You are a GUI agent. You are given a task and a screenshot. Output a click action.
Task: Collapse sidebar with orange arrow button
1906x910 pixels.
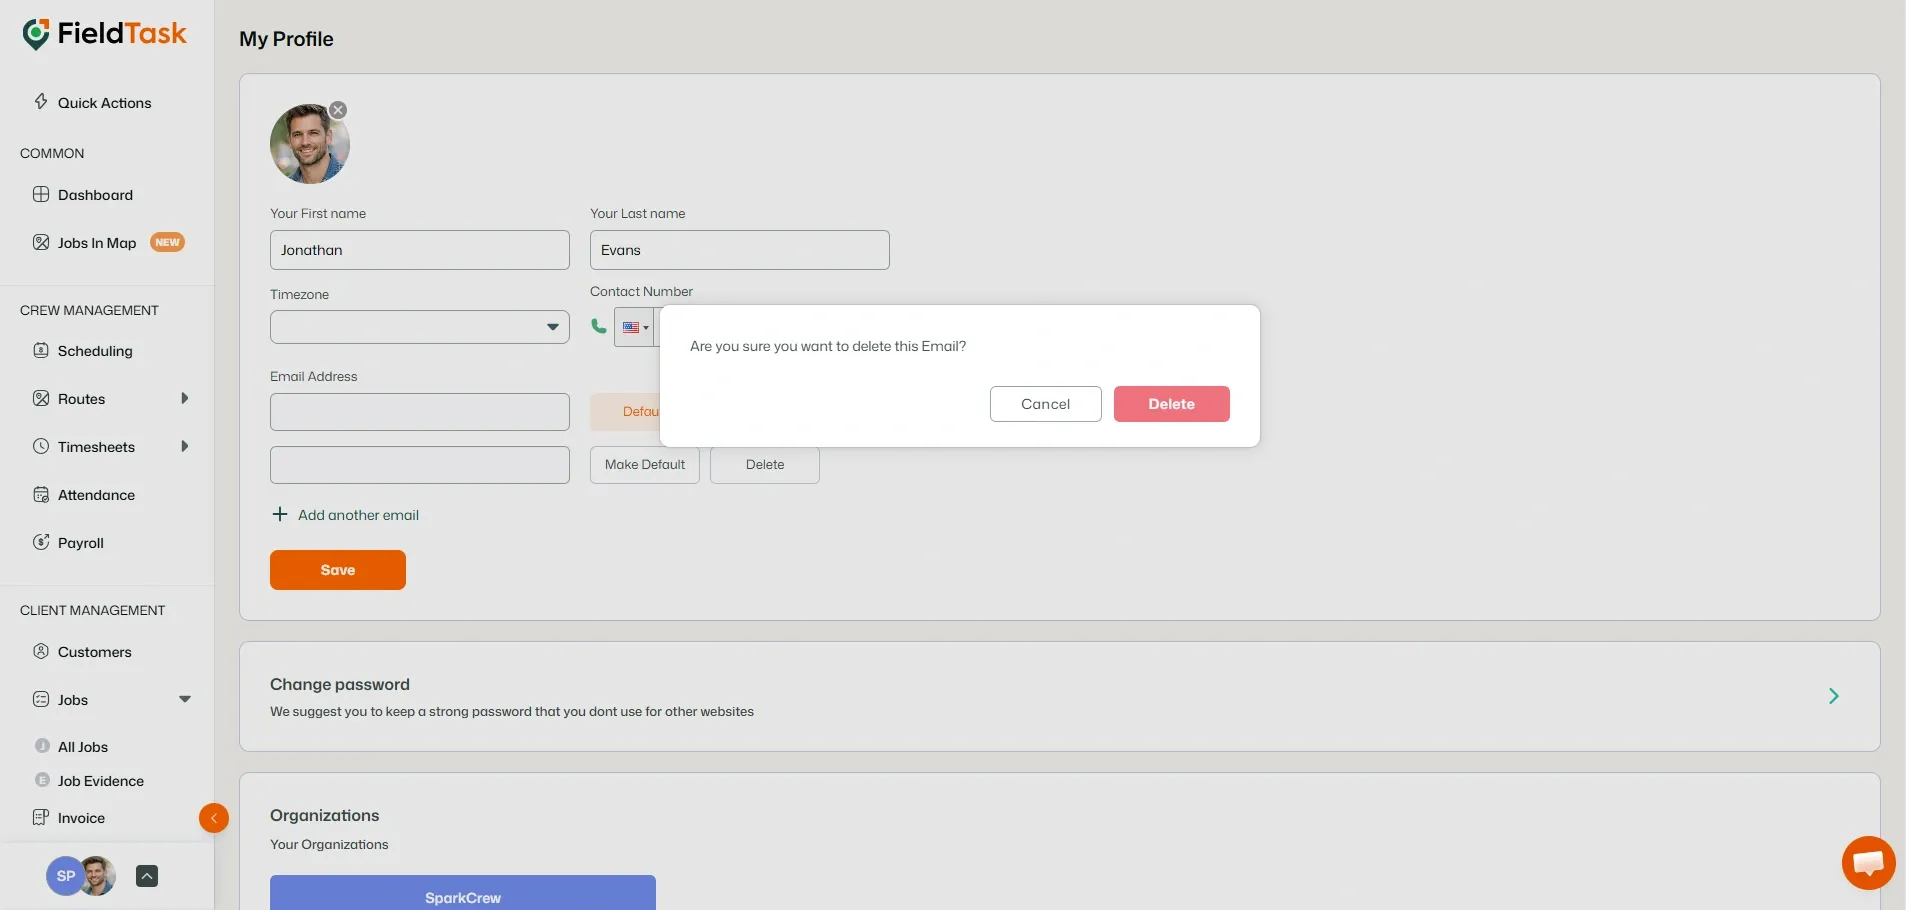click(214, 818)
